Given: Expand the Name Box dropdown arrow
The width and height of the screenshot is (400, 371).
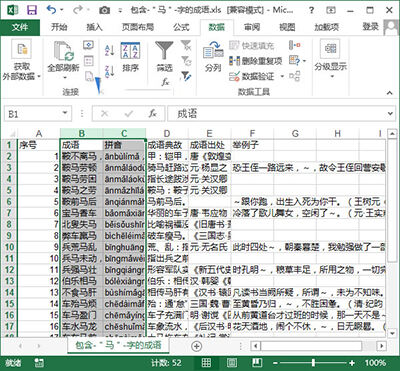Looking at the screenshot, I should 65,114.
